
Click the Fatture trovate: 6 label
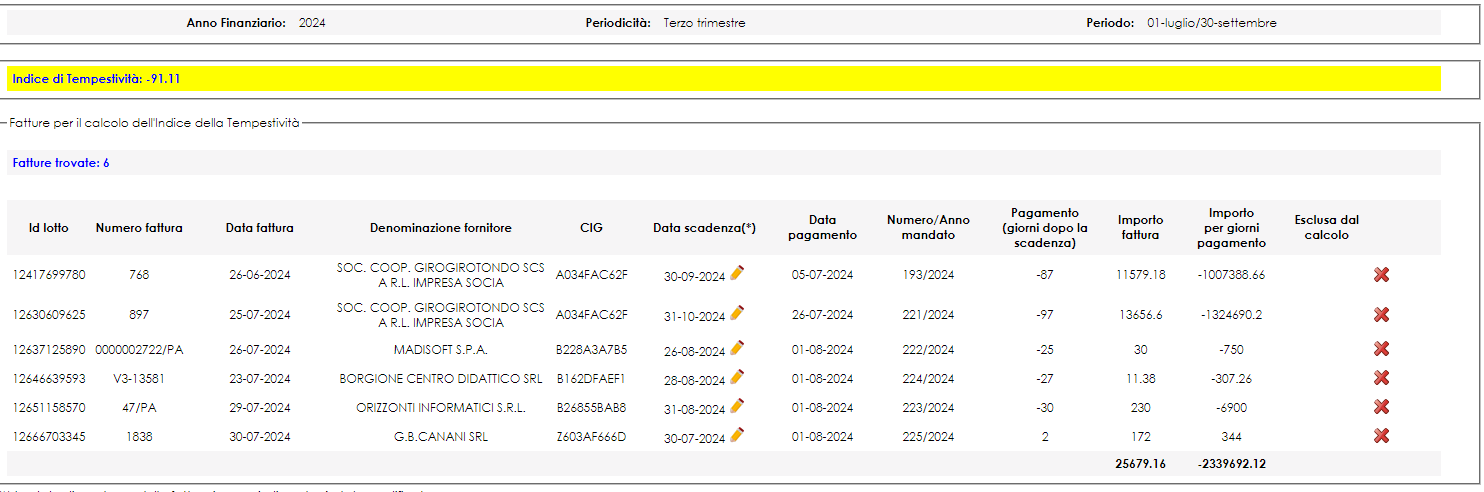coord(61,163)
